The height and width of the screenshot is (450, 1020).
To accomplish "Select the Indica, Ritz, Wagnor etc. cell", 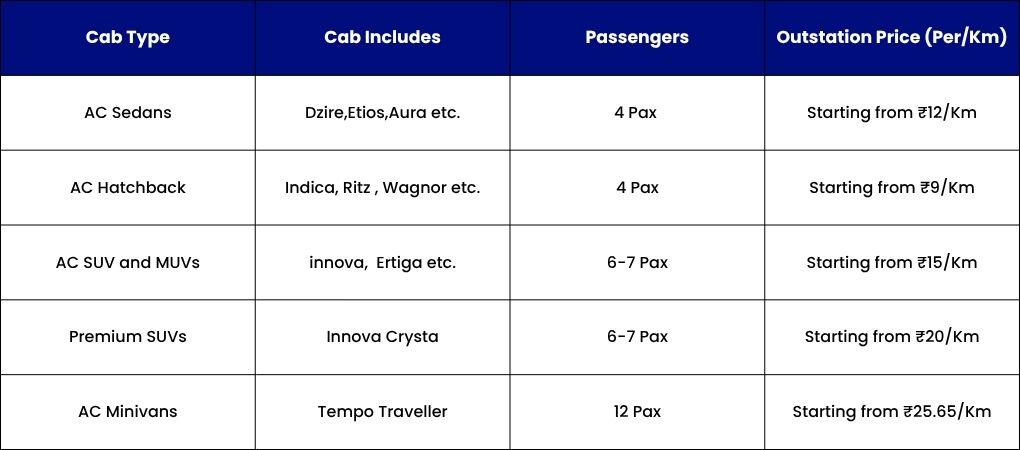I will click(382, 188).
